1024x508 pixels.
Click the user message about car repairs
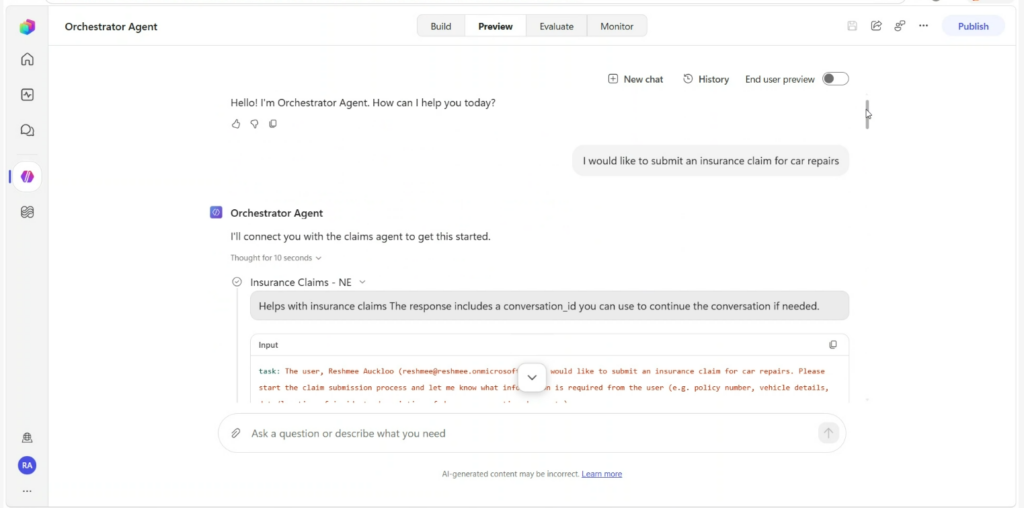click(x=711, y=161)
